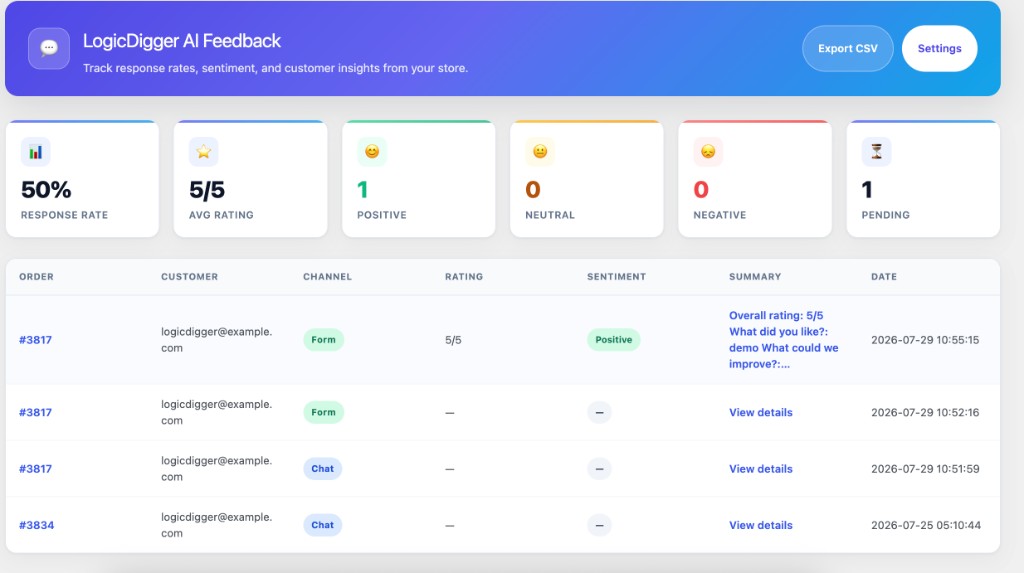Image resolution: width=1024 pixels, height=573 pixels.
Task: Click the CHANNEL column header
Action: [x=327, y=276]
